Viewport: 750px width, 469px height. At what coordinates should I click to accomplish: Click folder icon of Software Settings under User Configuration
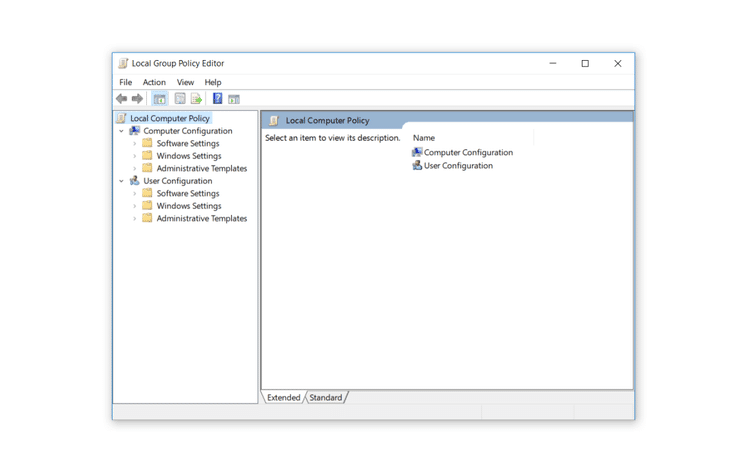point(147,193)
